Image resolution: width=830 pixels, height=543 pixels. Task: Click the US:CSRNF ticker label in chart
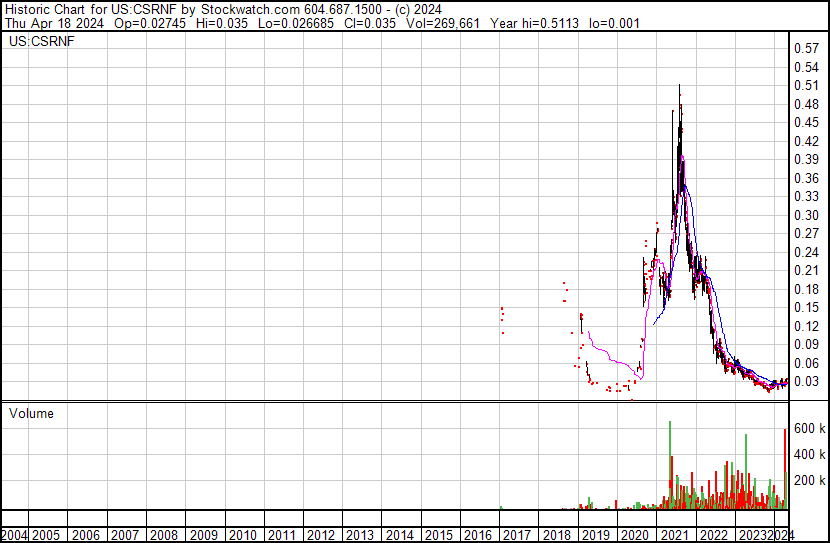(x=34, y=42)
